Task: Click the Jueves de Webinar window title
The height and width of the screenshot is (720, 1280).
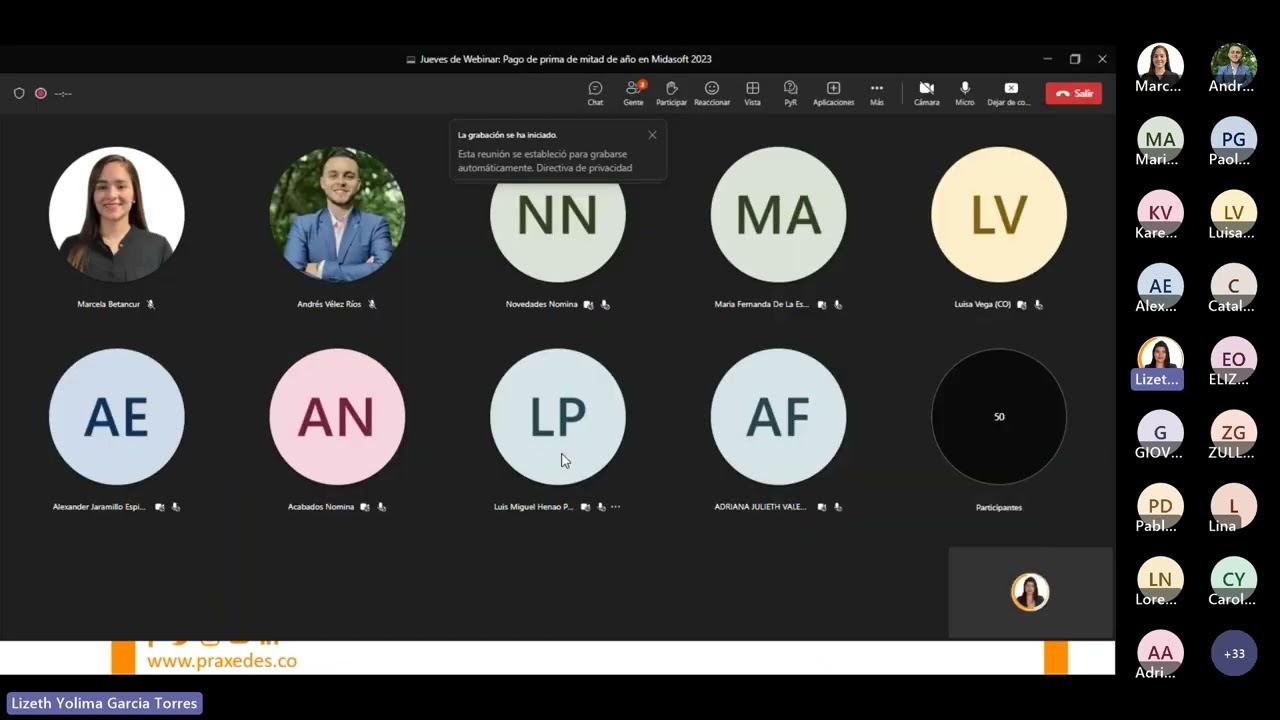Action: click(x=566, y=59)
